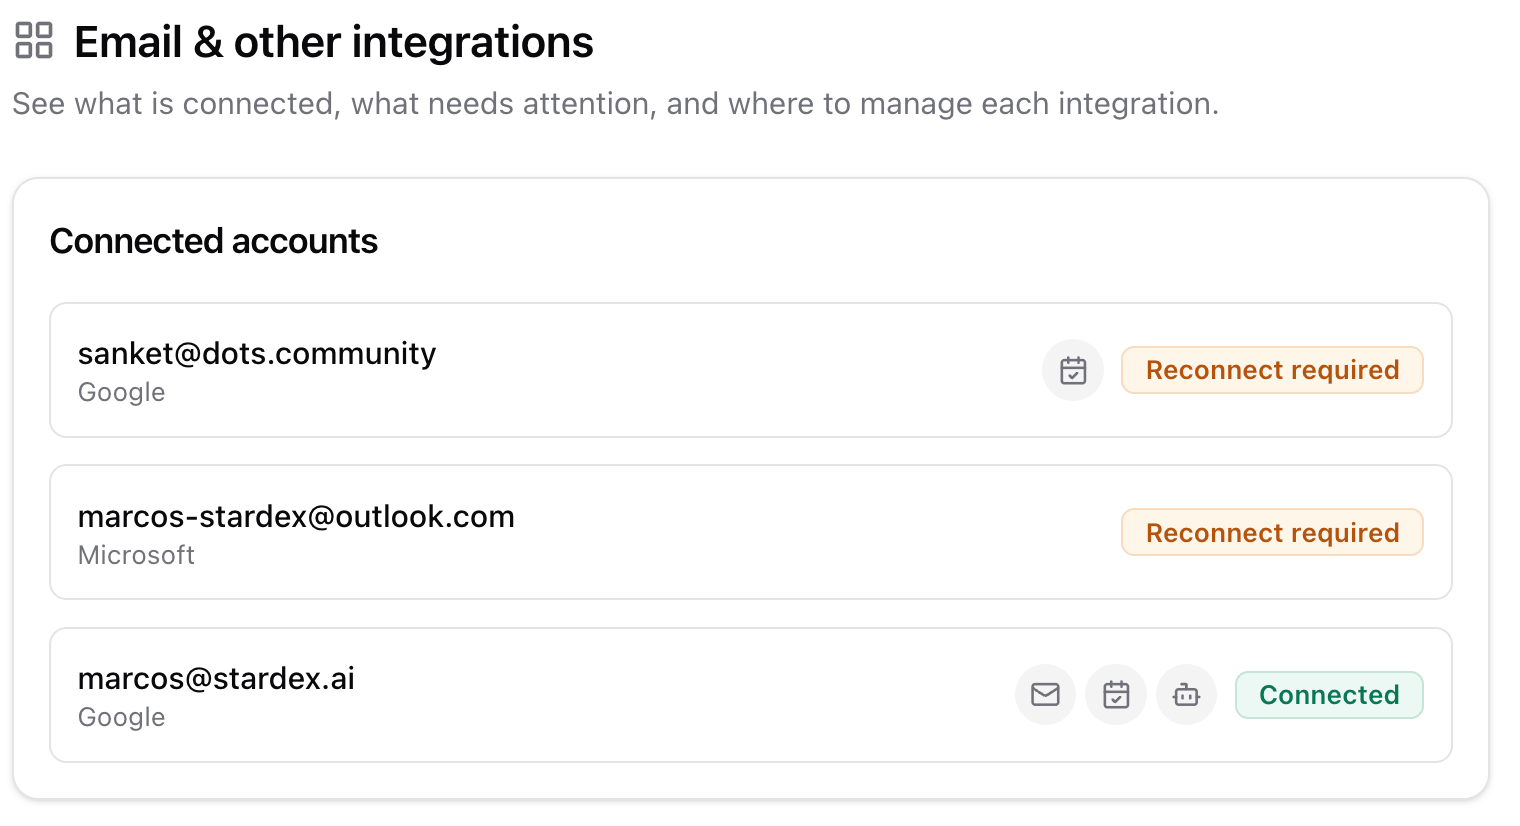
Task: Click the Connected badge for marcos@stardex.ai
Action: 1329,695
